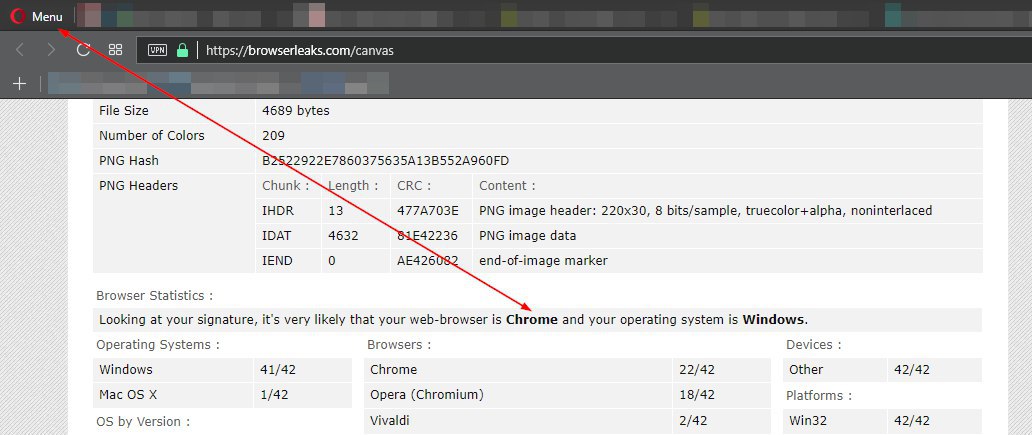1032x435 pixels.
Task: Open Speed Dial grid icon
Action: click(x=116, y=50)
